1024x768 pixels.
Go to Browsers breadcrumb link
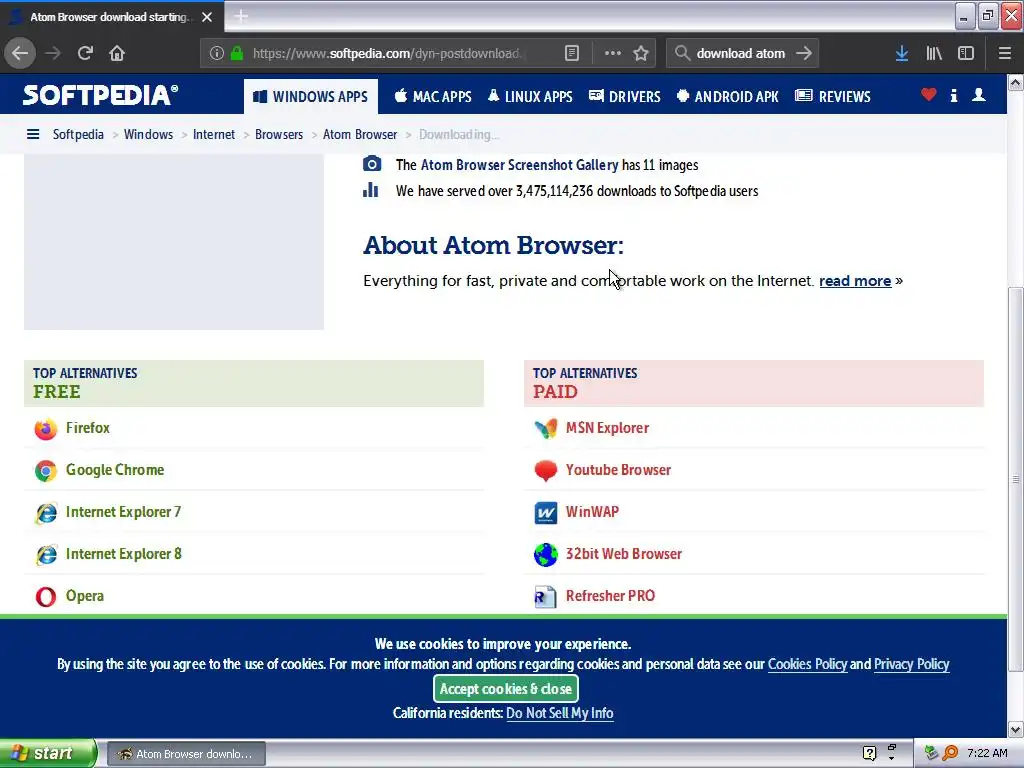coord(279,135)
